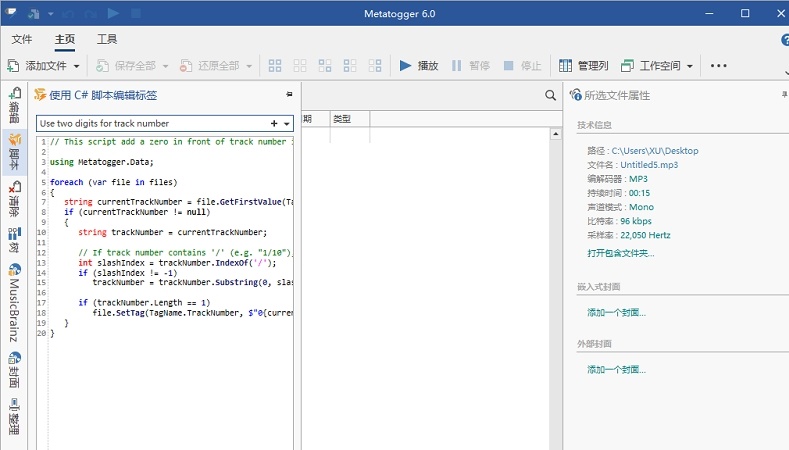This screenshot has width=789, height=450.
Task: Toggle the script panel pin icon
Action: (x=289, y=94)
